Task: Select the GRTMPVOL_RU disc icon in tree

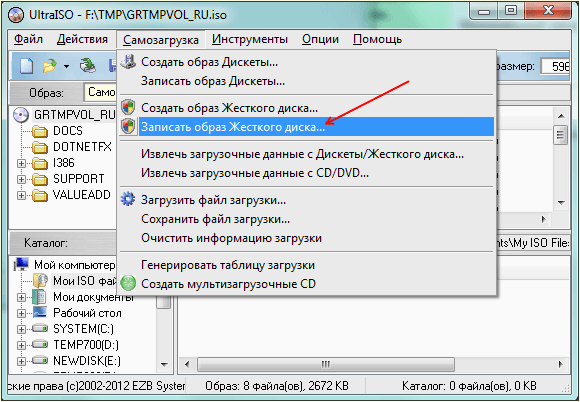Action: click(21, 115)
